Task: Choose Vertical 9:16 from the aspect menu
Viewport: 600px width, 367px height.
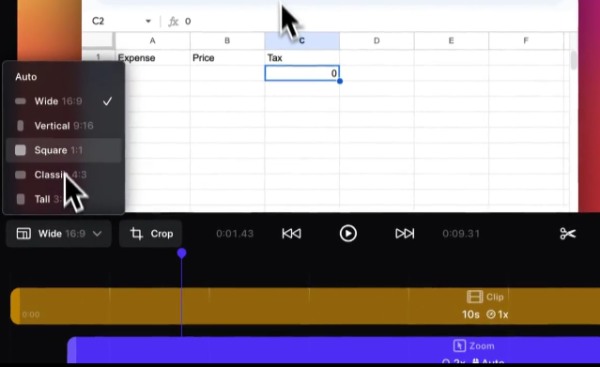Action: point(64,126)
